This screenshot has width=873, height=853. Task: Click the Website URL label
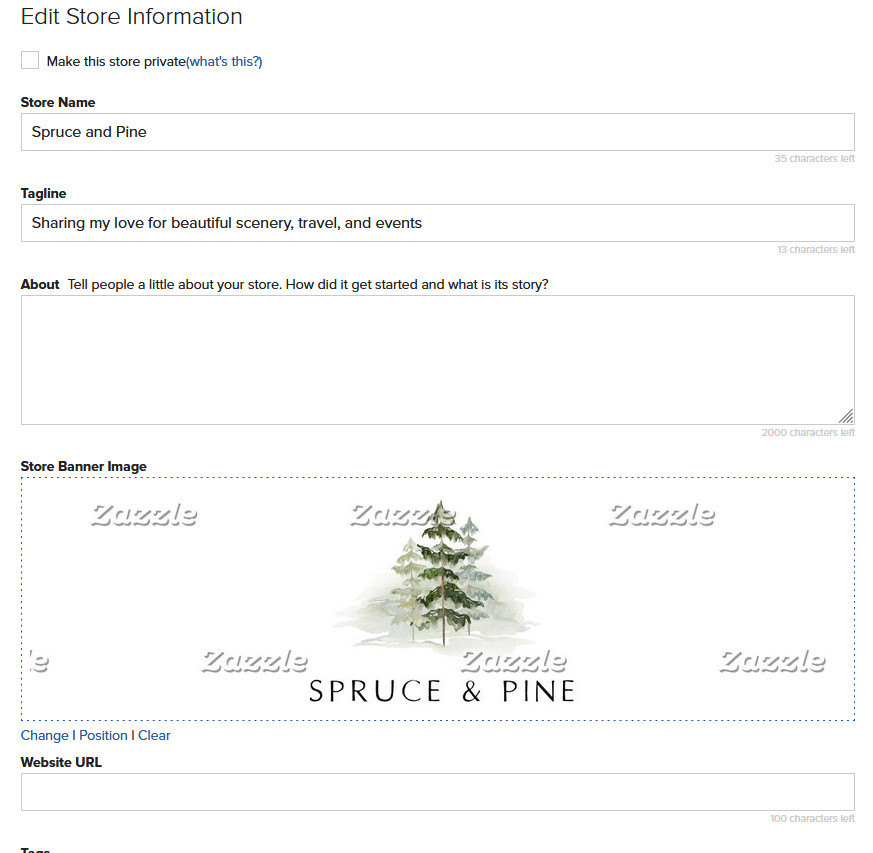(x=61, y=762)
